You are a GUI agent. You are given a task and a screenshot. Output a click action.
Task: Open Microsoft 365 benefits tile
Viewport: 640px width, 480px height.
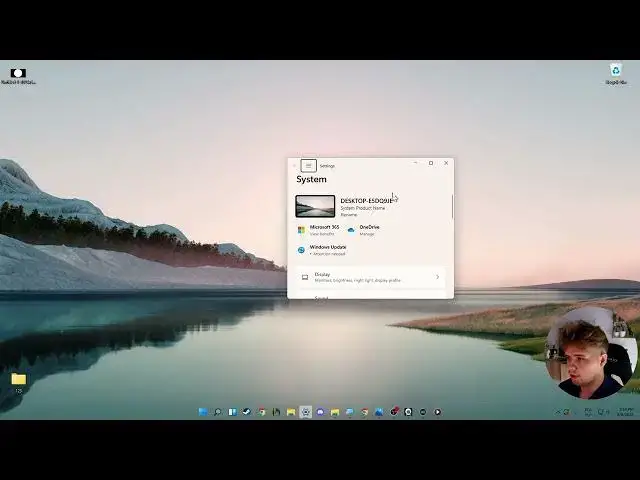point(319,230)
